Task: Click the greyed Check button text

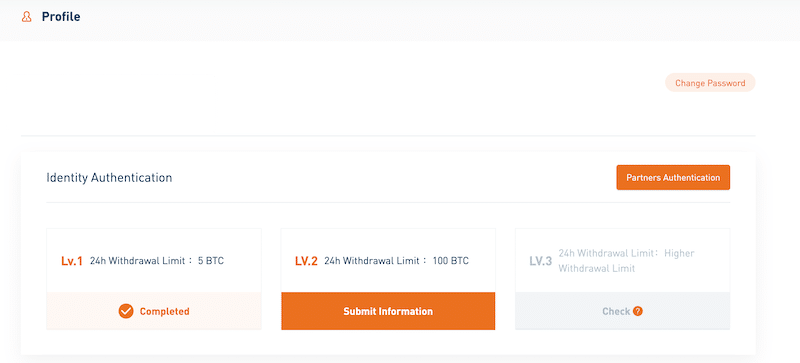Action: click(616, 311)
